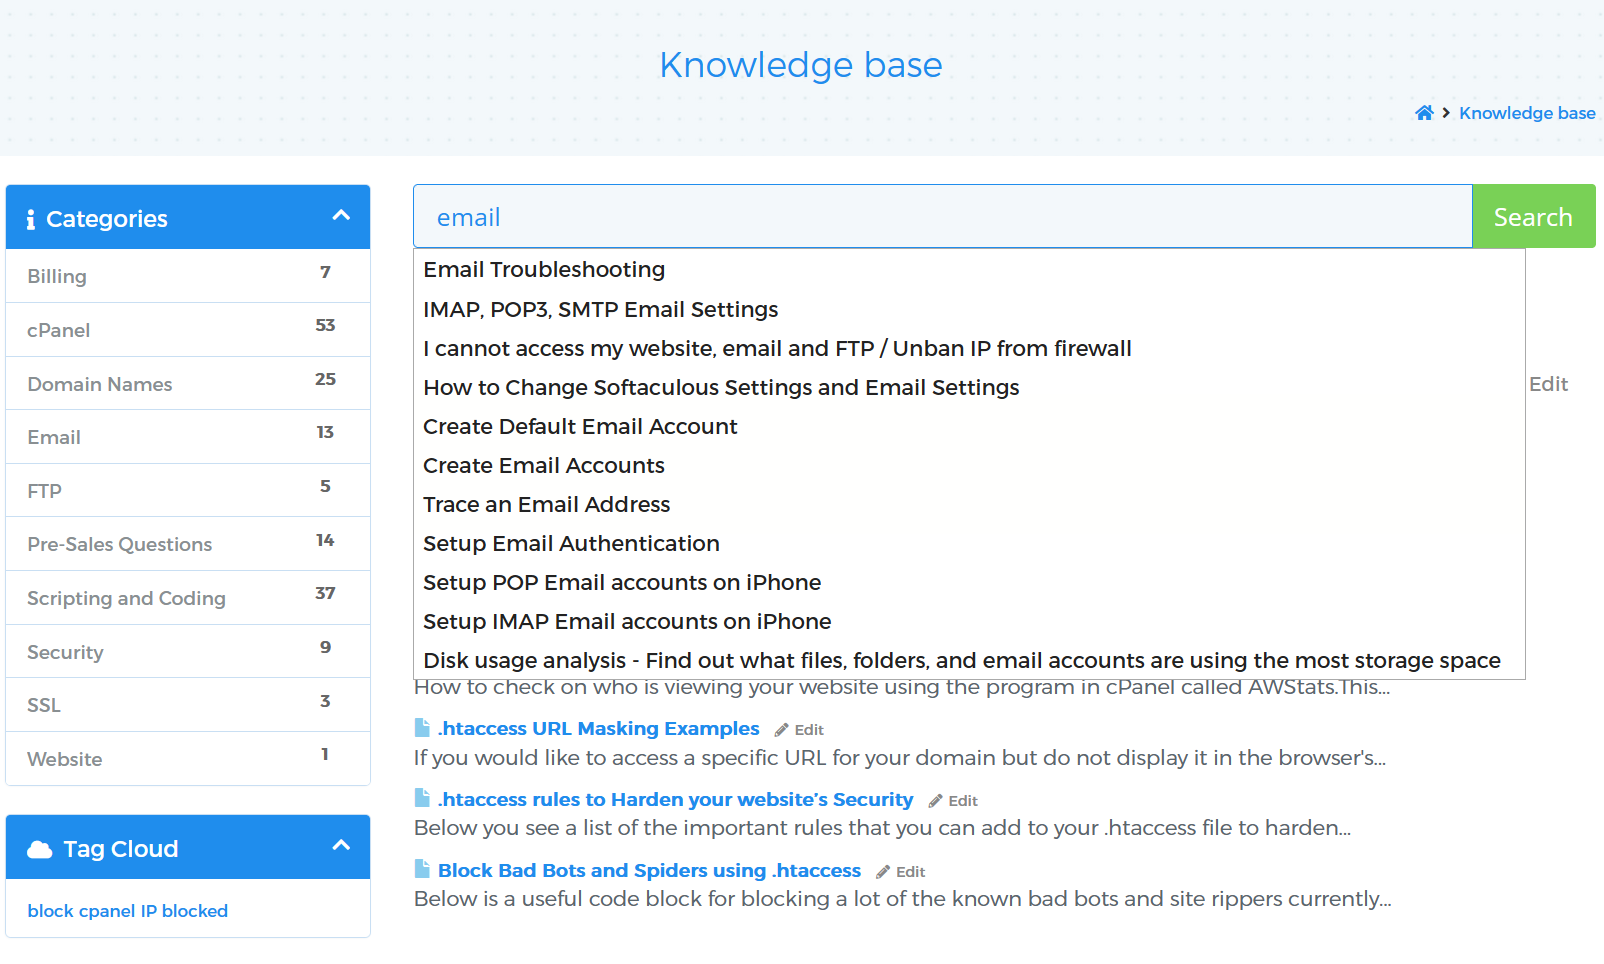Click in the search field containing 'email'
The height and width of the screenshot is (964, 1604).
point(940,217)
